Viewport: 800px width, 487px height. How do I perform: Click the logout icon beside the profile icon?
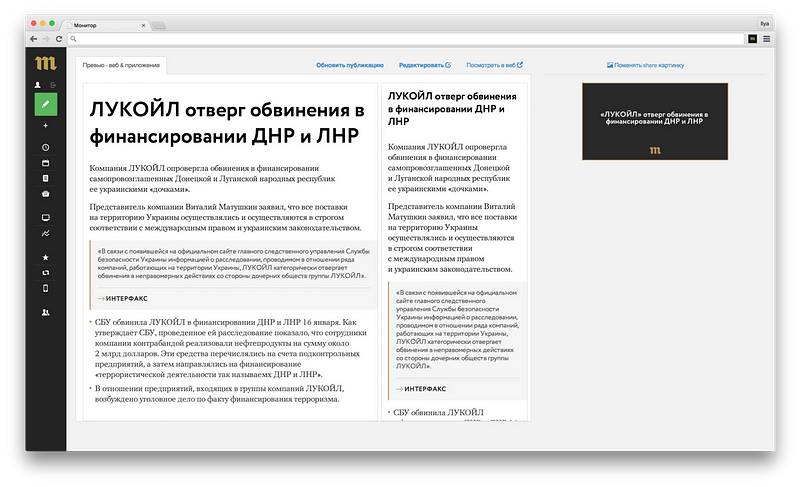click(x=53, y=85)
